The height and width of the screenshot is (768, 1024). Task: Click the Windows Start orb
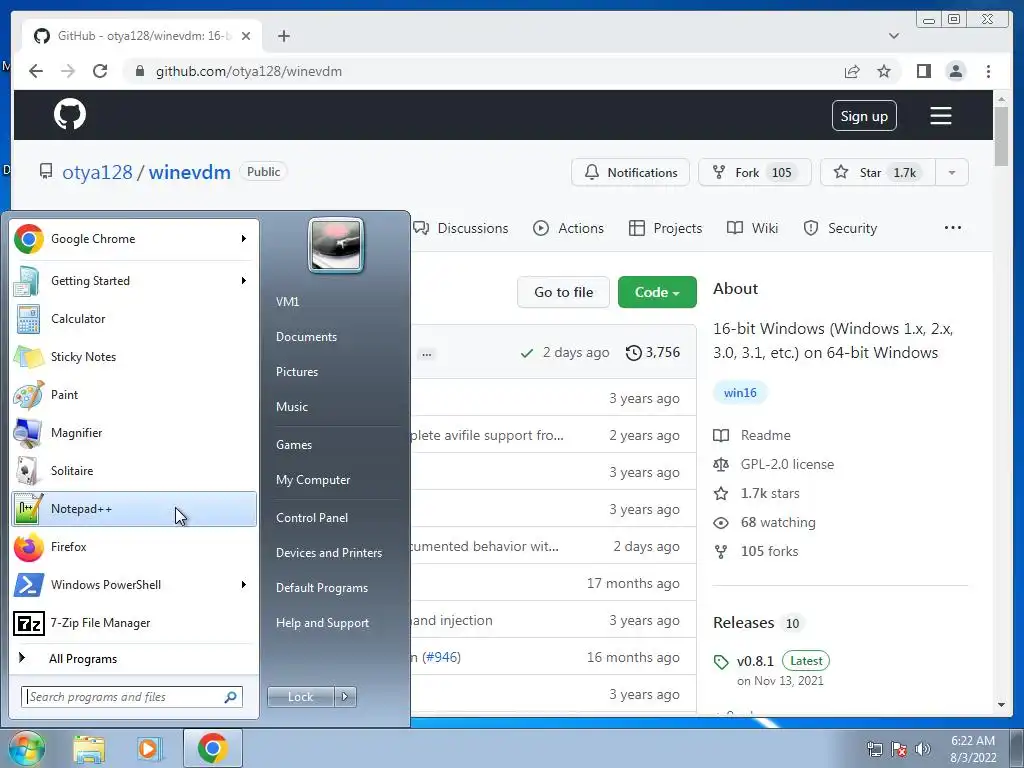[27, 748]
